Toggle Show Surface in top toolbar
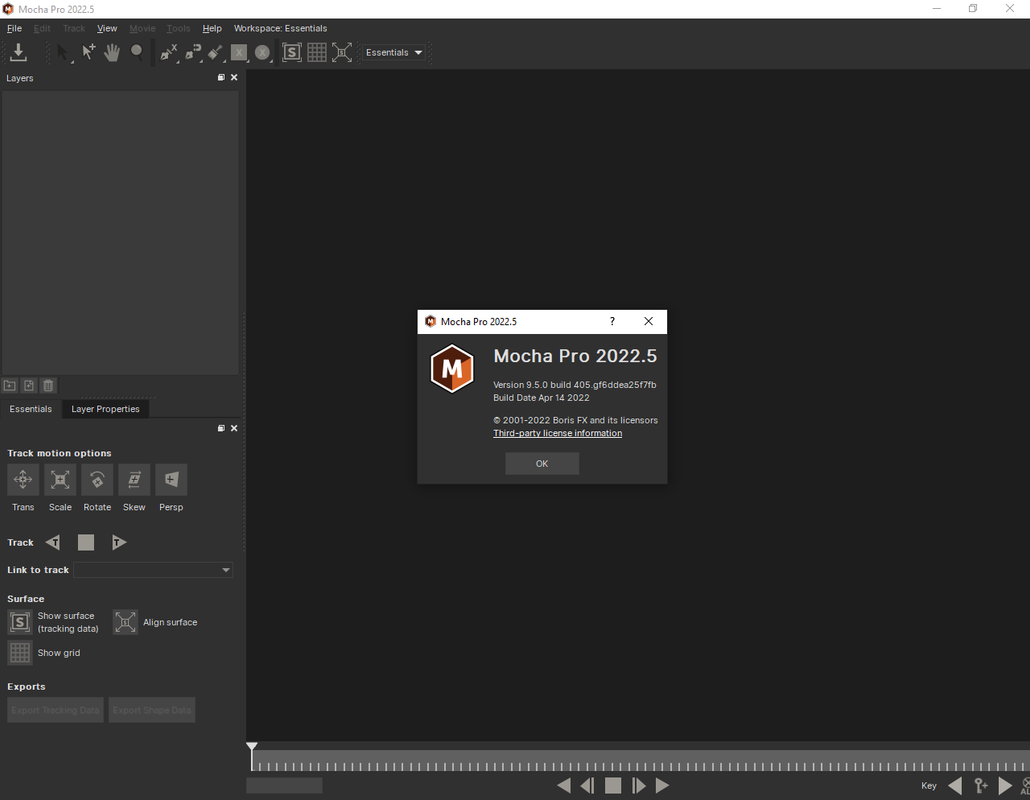This screenshot has height=800, width=1030. (x=292, y=53)
